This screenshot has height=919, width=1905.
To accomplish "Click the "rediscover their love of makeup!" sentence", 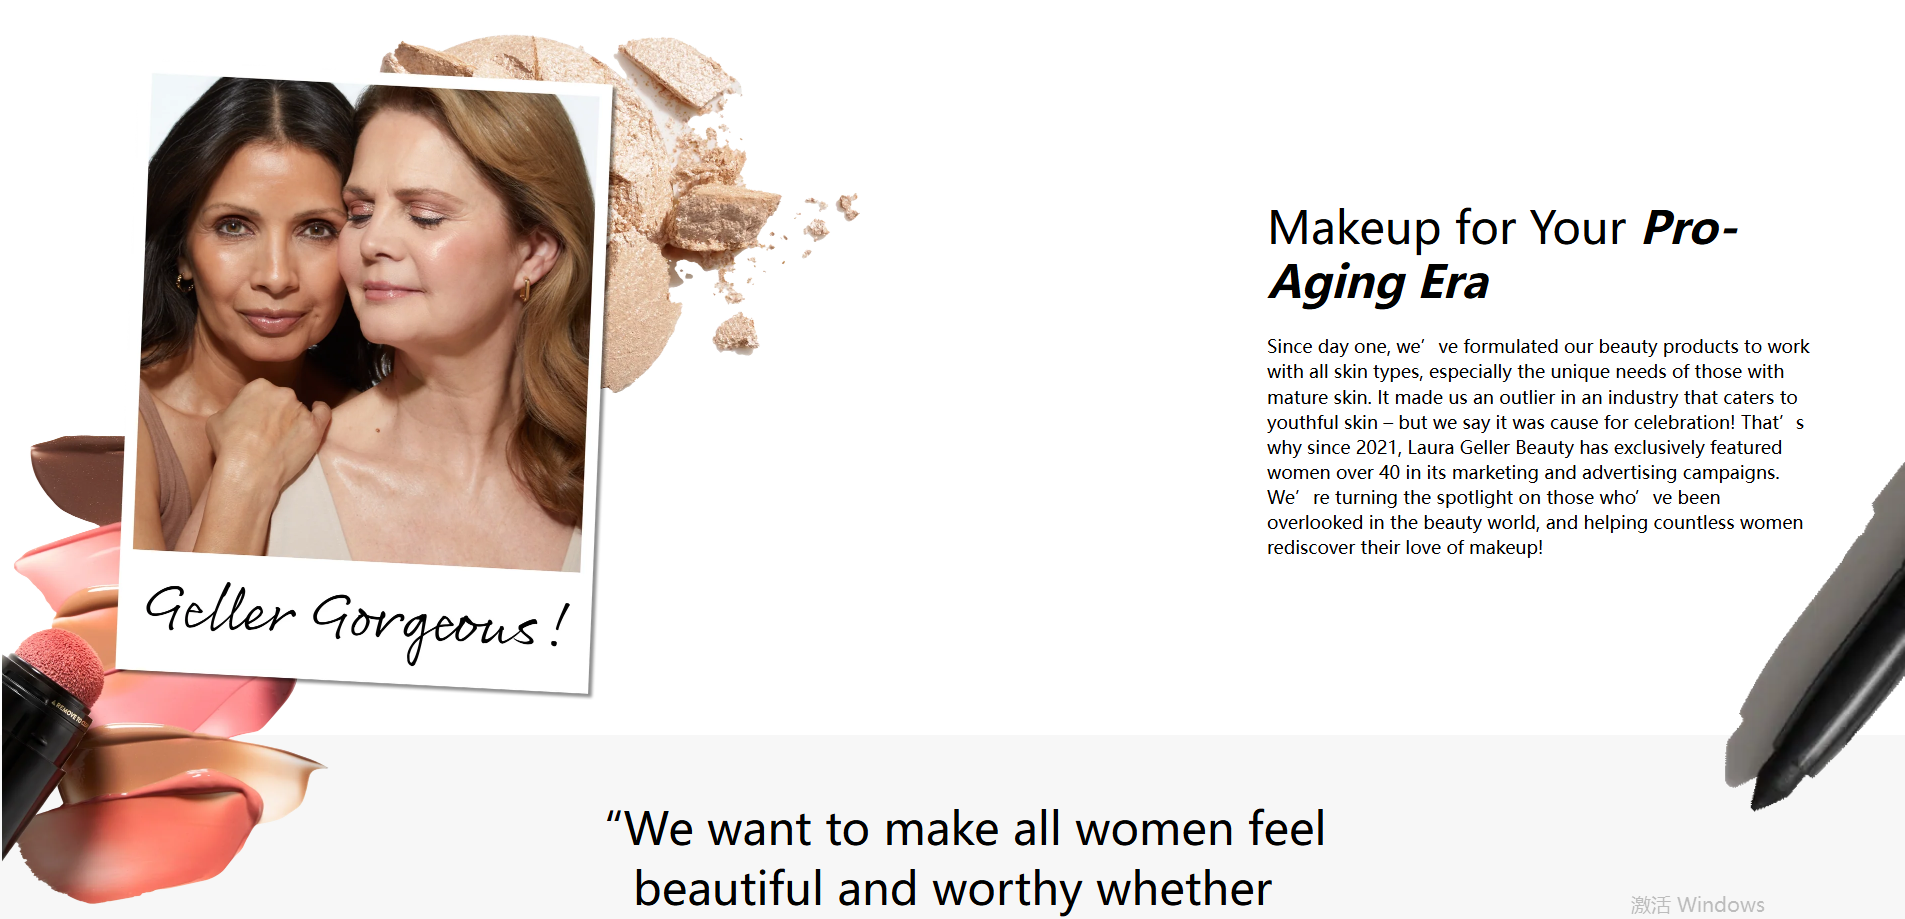I will tap(1405, 548).
